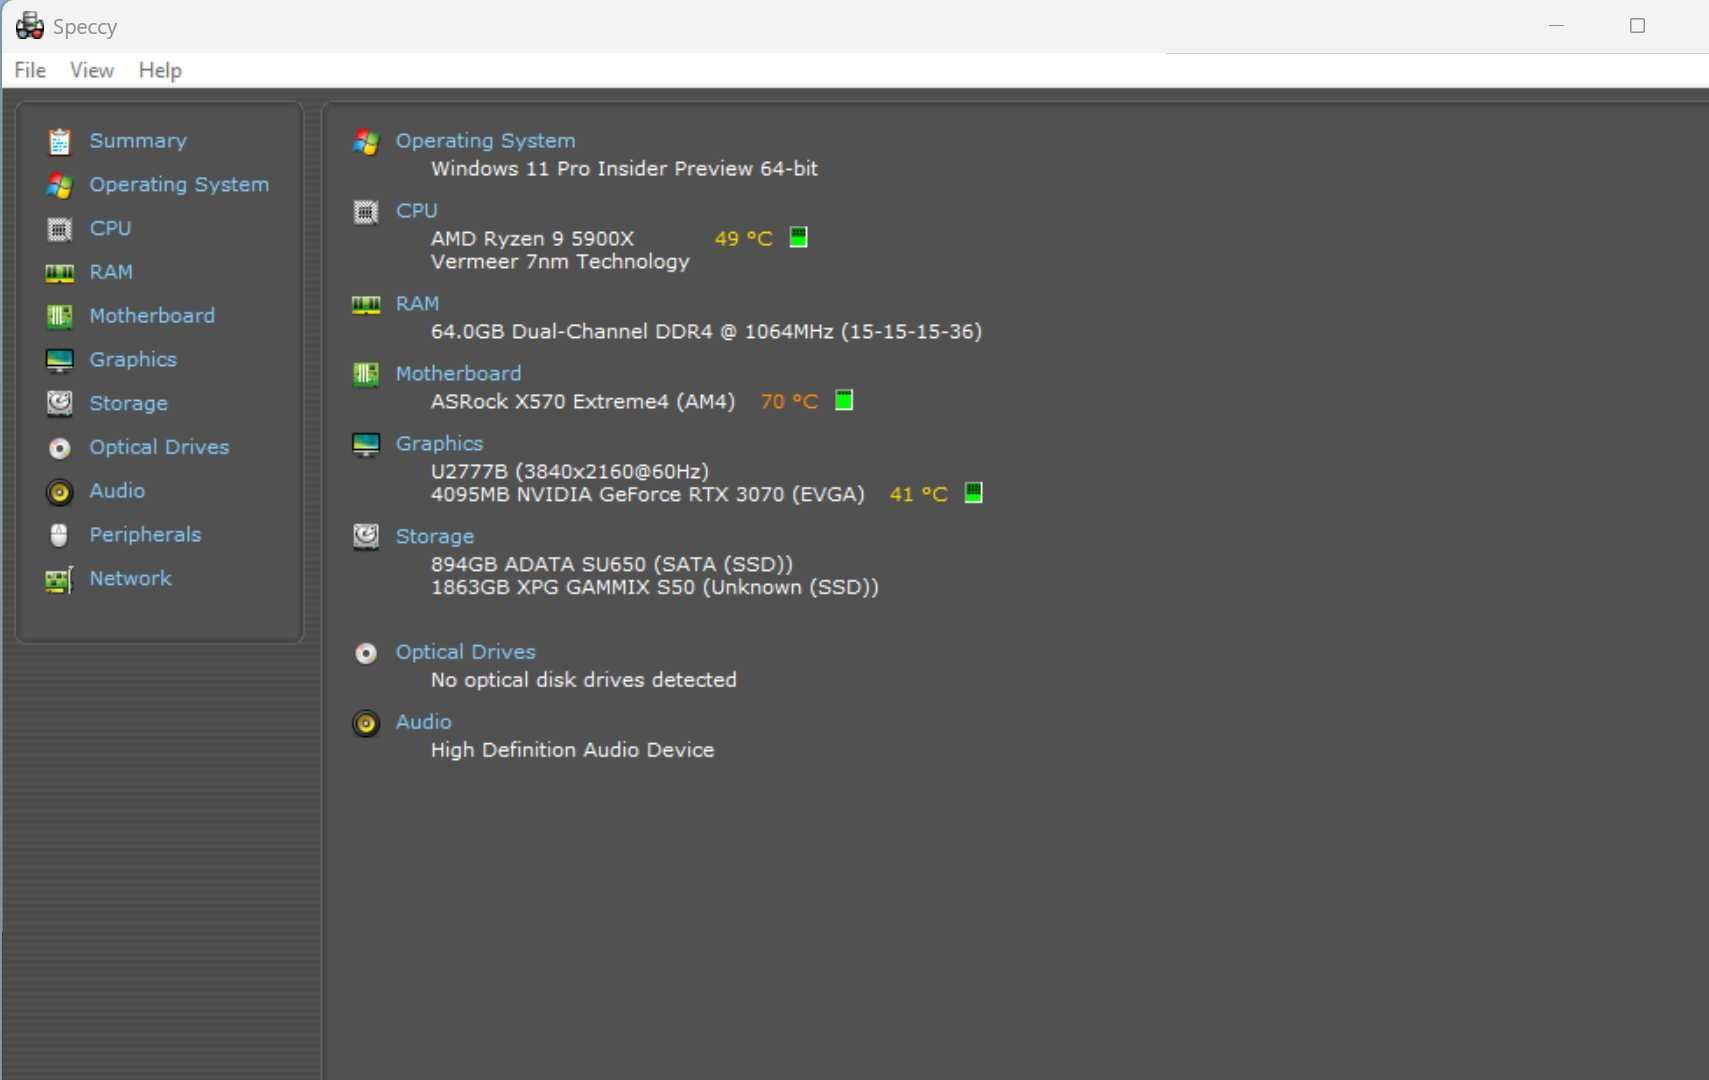Open Graphics details from sidebar

(x=133, y=360)
